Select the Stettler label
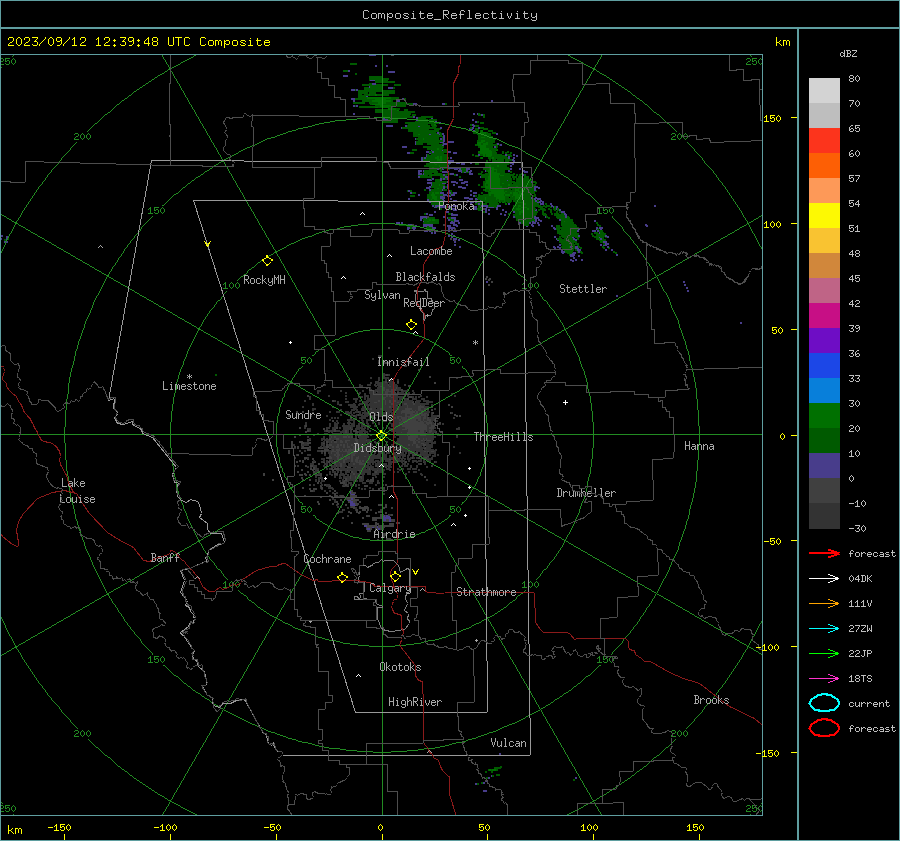 (583, 289)
